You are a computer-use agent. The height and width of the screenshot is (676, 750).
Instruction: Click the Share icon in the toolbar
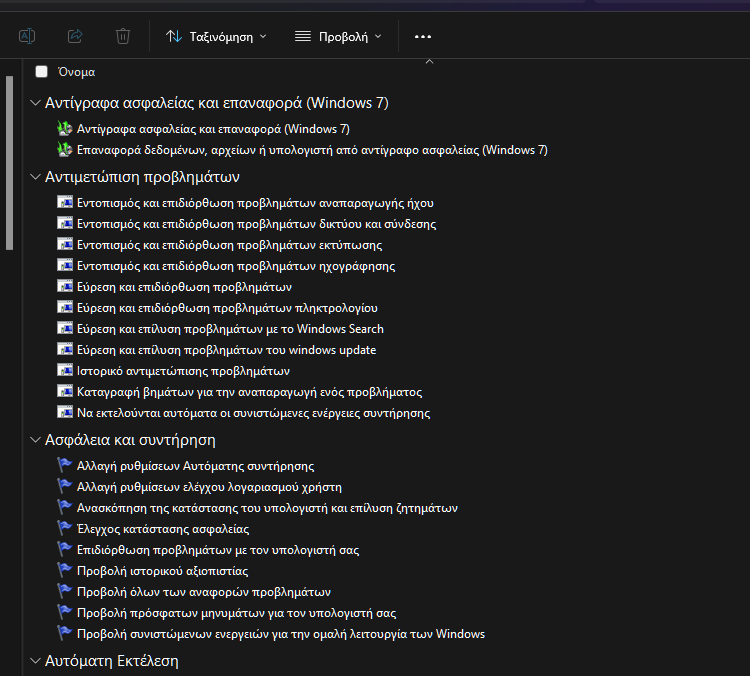click(75, 36)
